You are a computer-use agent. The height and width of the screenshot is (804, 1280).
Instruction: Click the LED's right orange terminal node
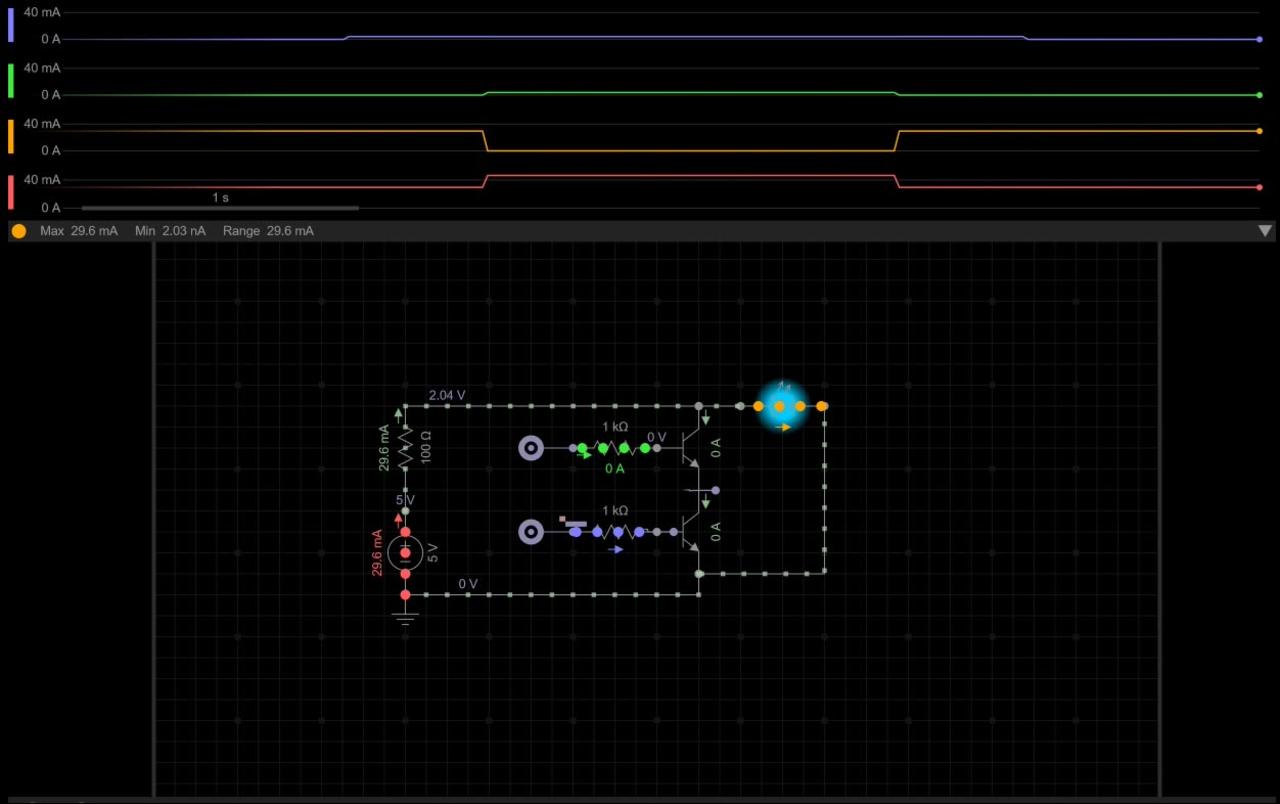coord(822,406)
